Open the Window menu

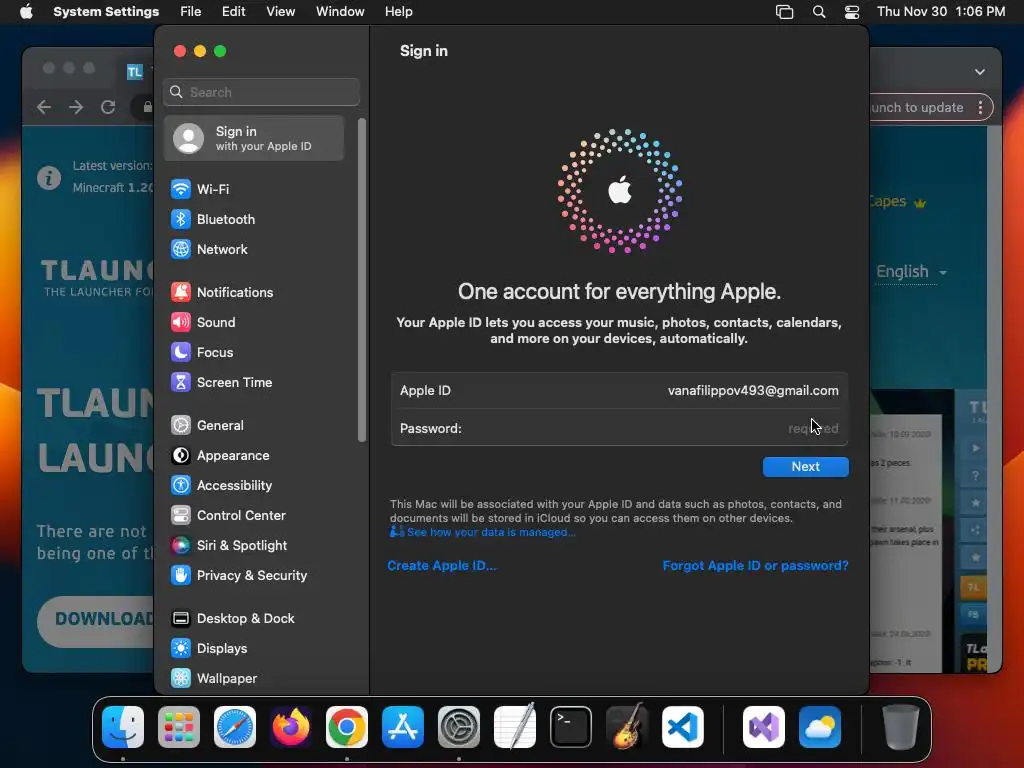340,12
